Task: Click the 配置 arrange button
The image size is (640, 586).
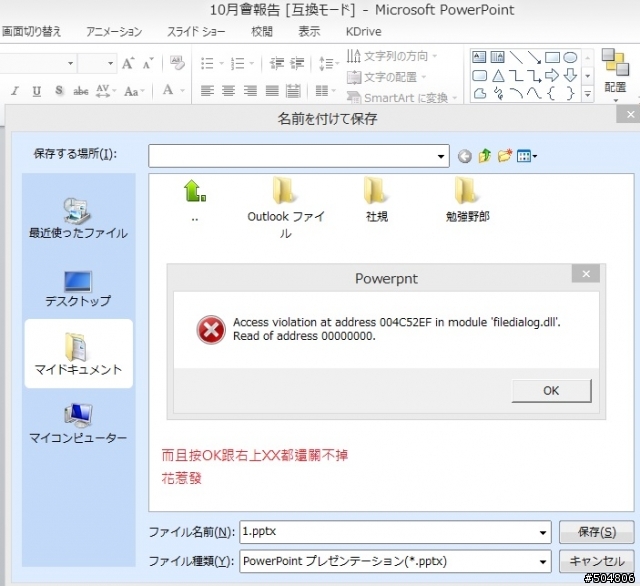Action: (615, 75)
